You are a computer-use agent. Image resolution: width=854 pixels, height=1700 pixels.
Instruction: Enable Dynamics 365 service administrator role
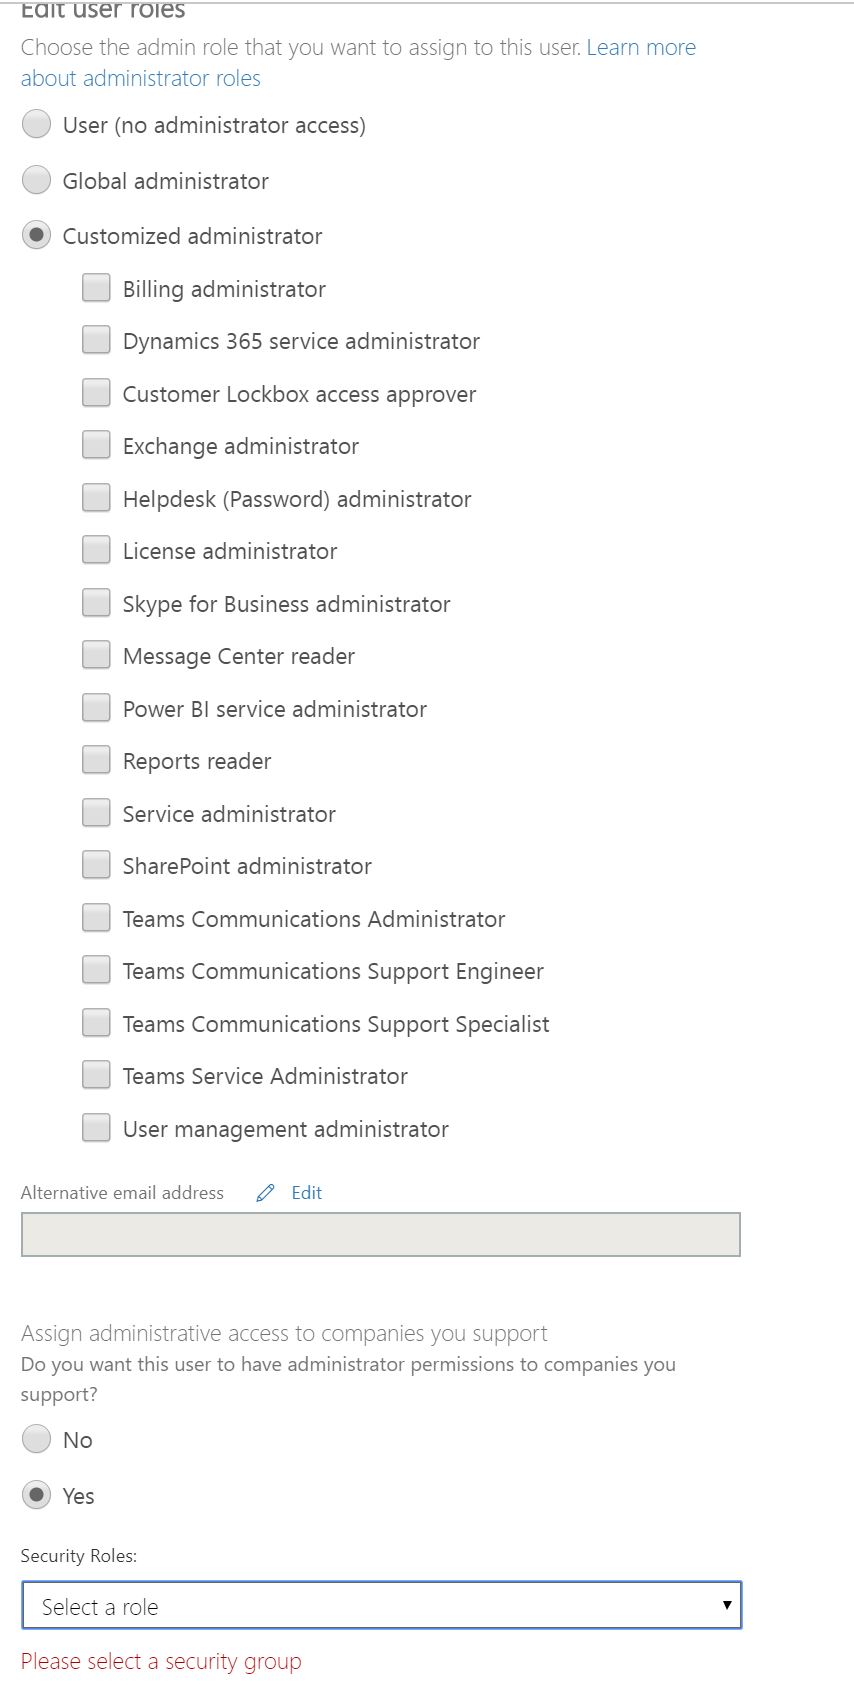96,340
